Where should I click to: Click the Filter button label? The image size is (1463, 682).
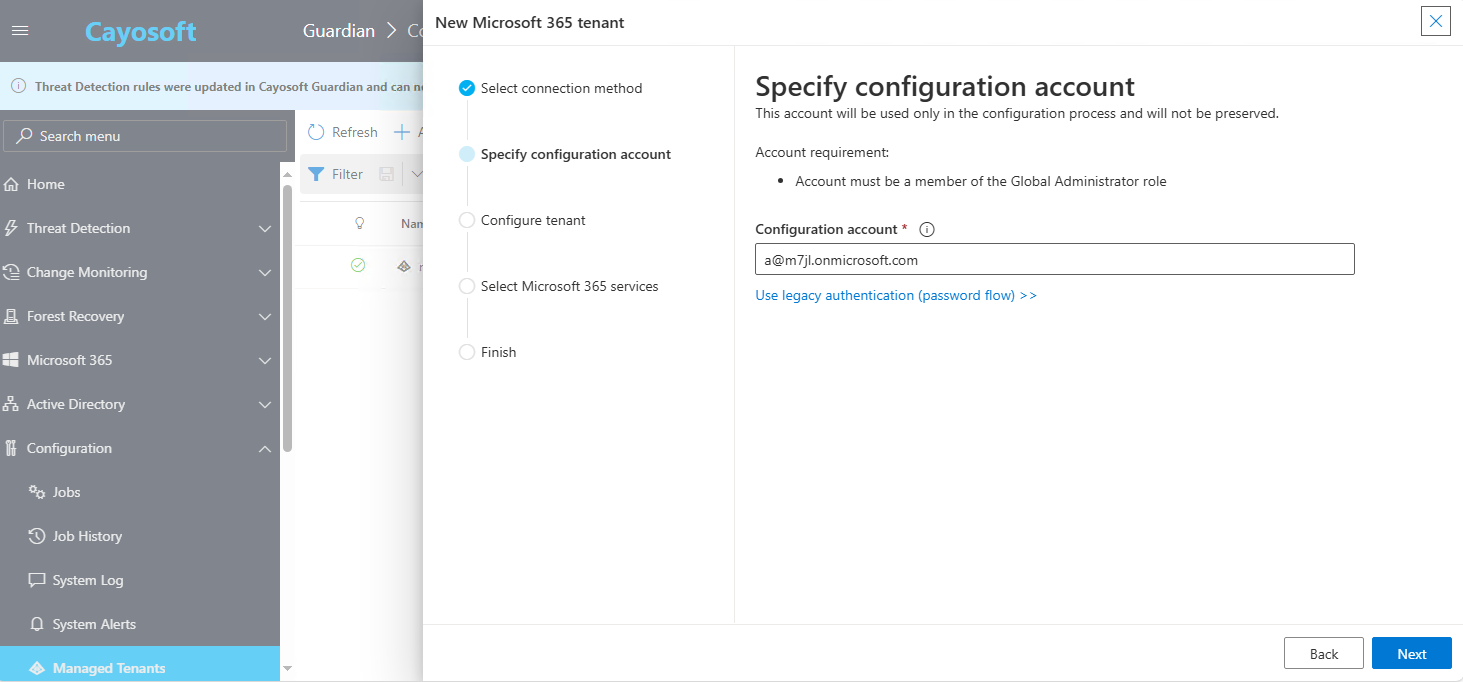347,174
